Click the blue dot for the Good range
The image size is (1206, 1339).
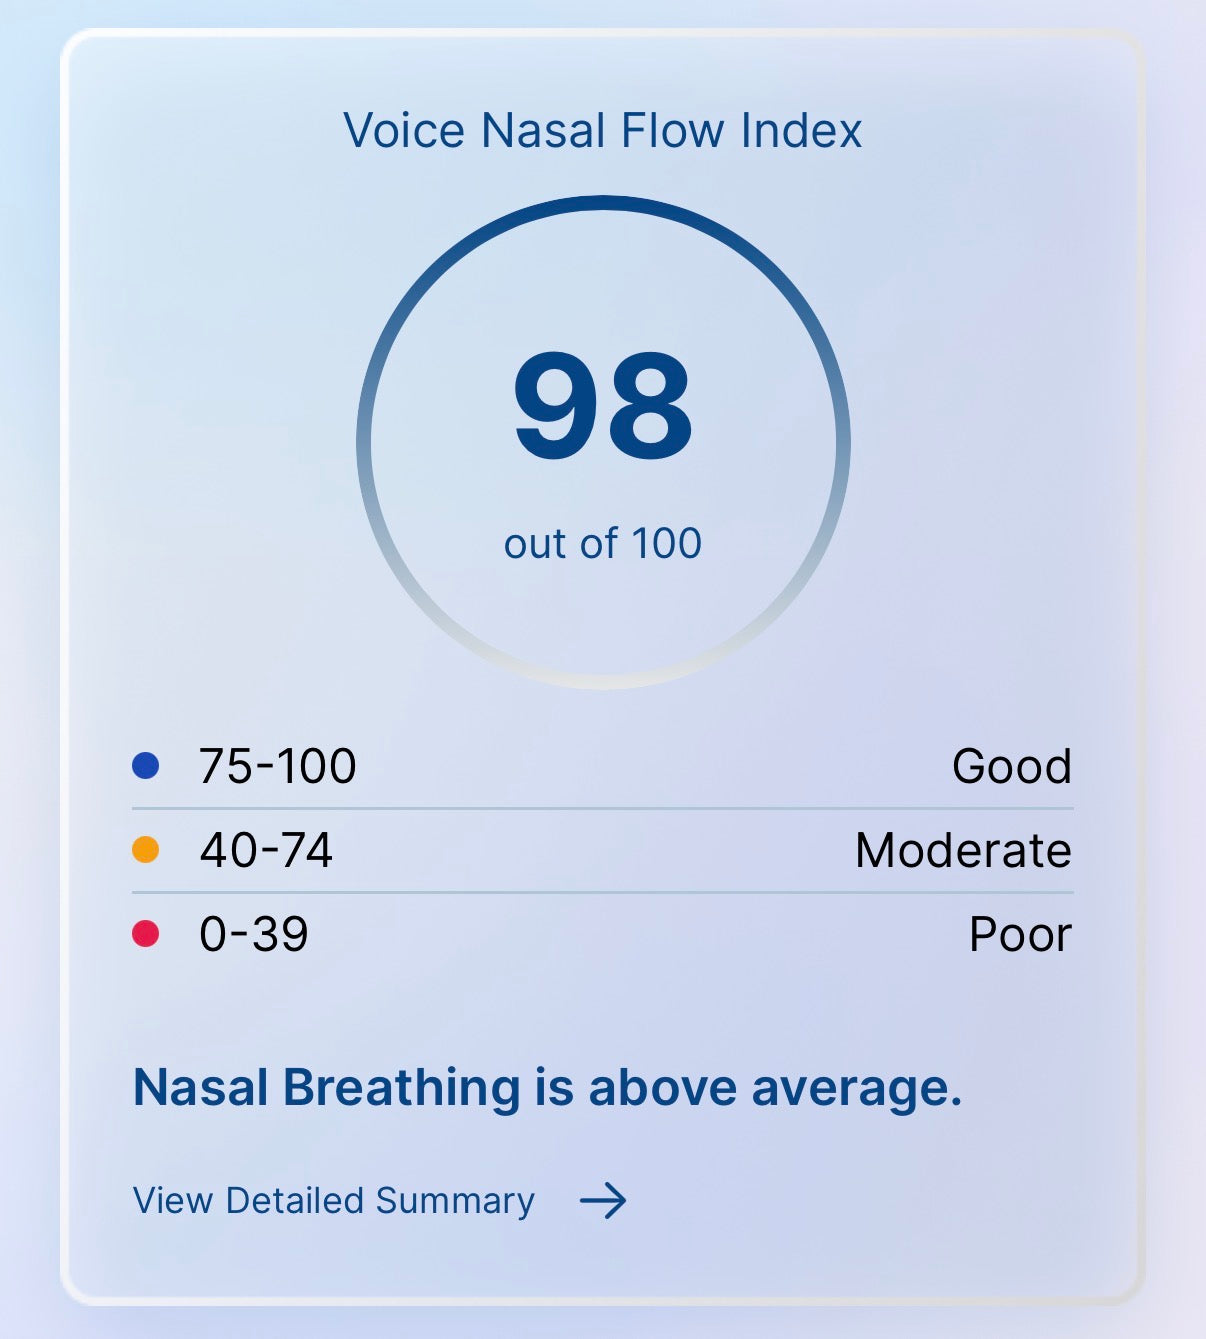146,766
